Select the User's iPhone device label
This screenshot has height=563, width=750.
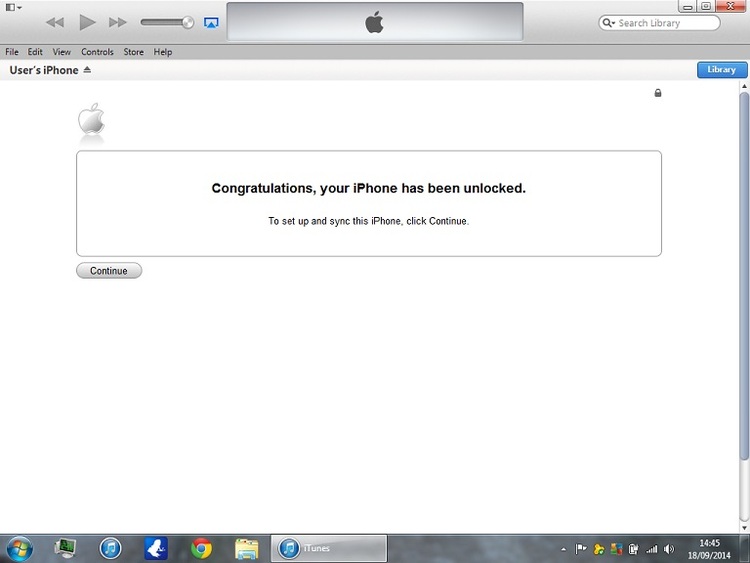44,70
